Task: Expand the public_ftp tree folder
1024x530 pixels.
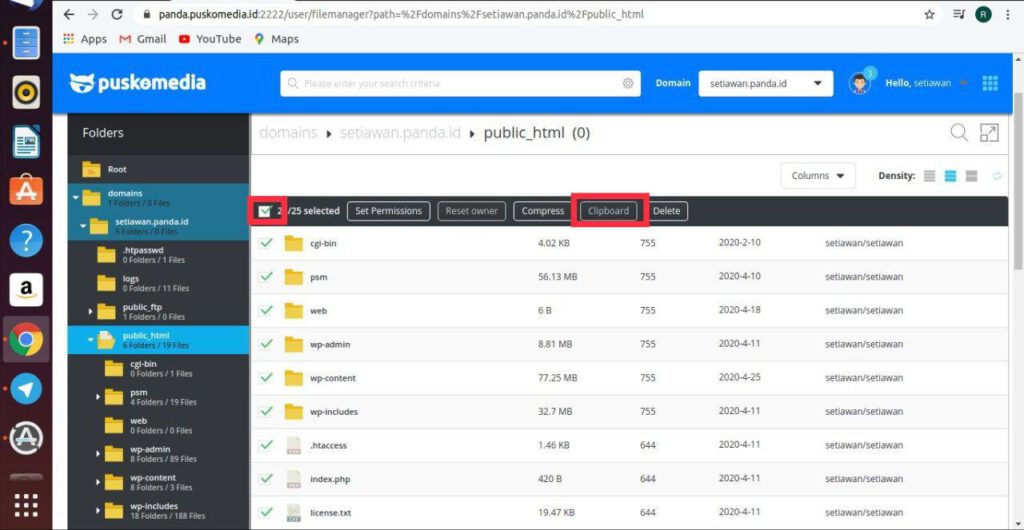Action: [91, 311]
